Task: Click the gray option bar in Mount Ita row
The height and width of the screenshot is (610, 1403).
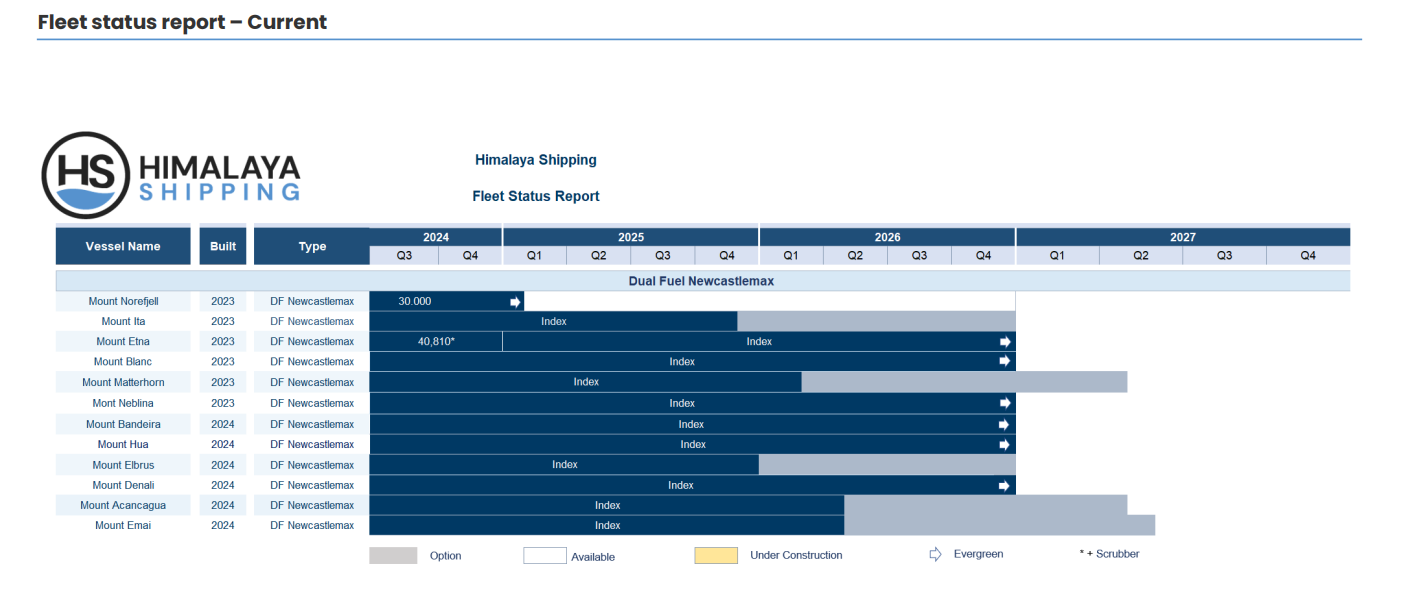Action: [877, 321]
